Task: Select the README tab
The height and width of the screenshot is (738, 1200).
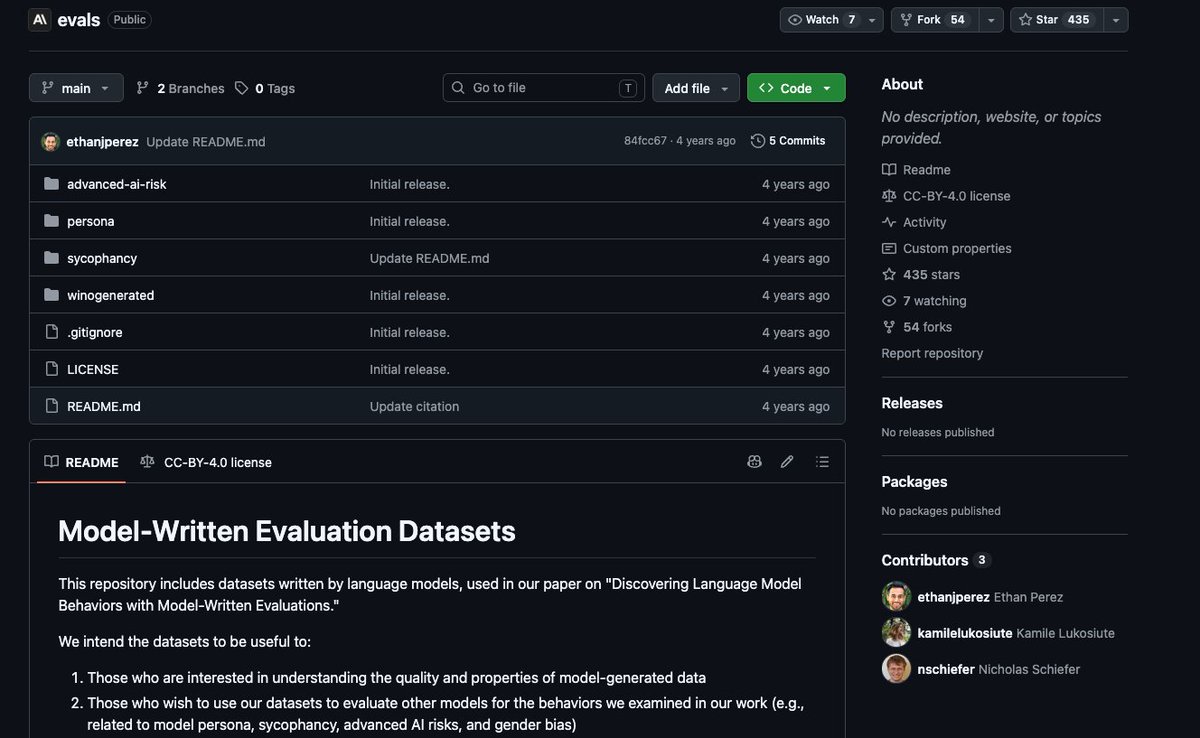Action: click(81, 462)
